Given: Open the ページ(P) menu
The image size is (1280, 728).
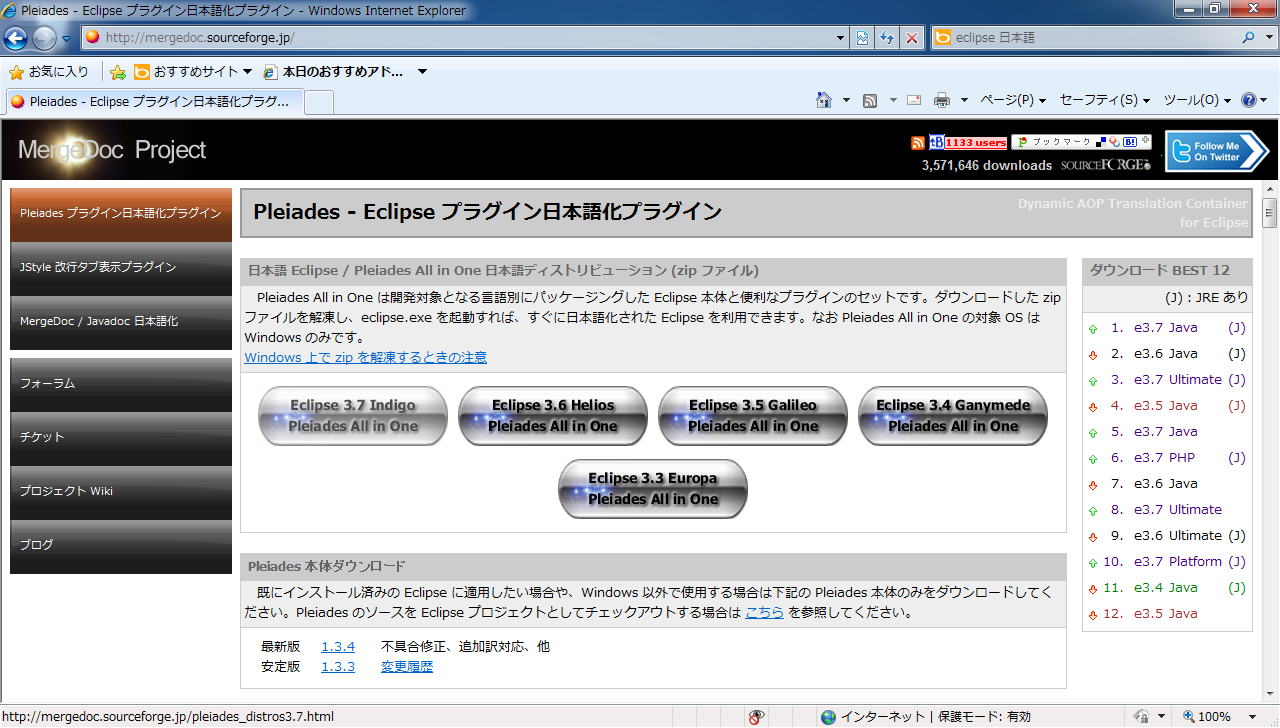Looking at the screenshot, I should [x=1012, y=100].
